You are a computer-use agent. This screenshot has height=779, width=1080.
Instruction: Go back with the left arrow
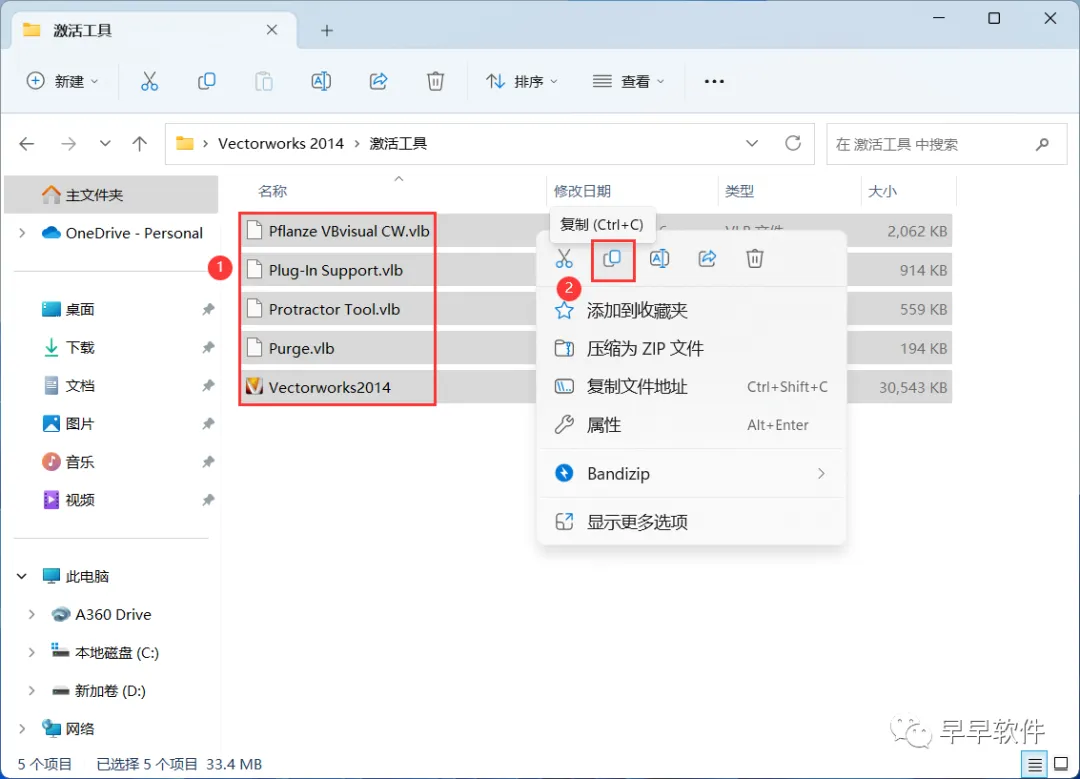[x=27, y=144]
